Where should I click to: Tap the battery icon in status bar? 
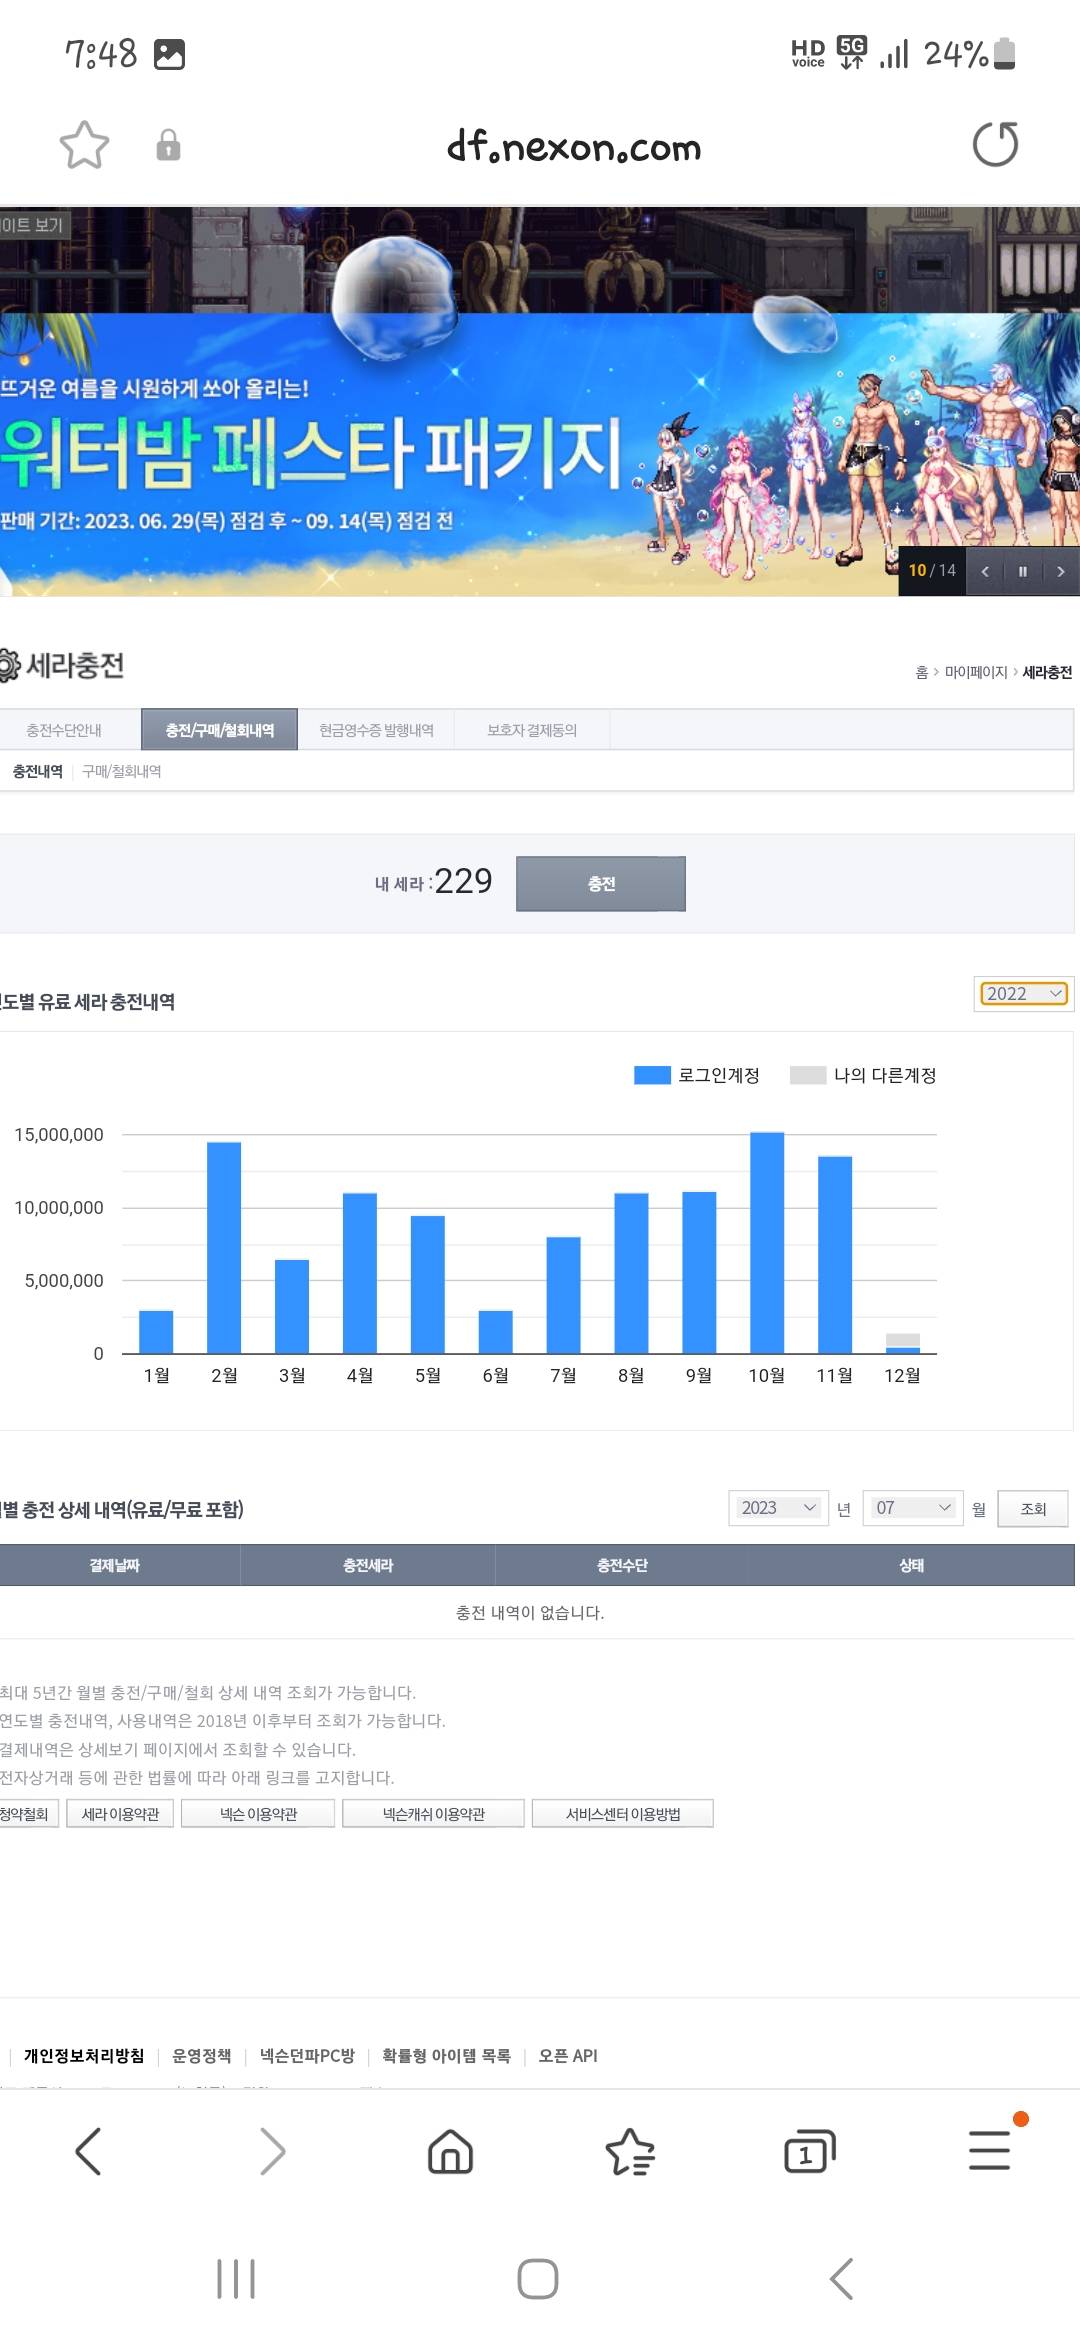(x=1005, y=53)
